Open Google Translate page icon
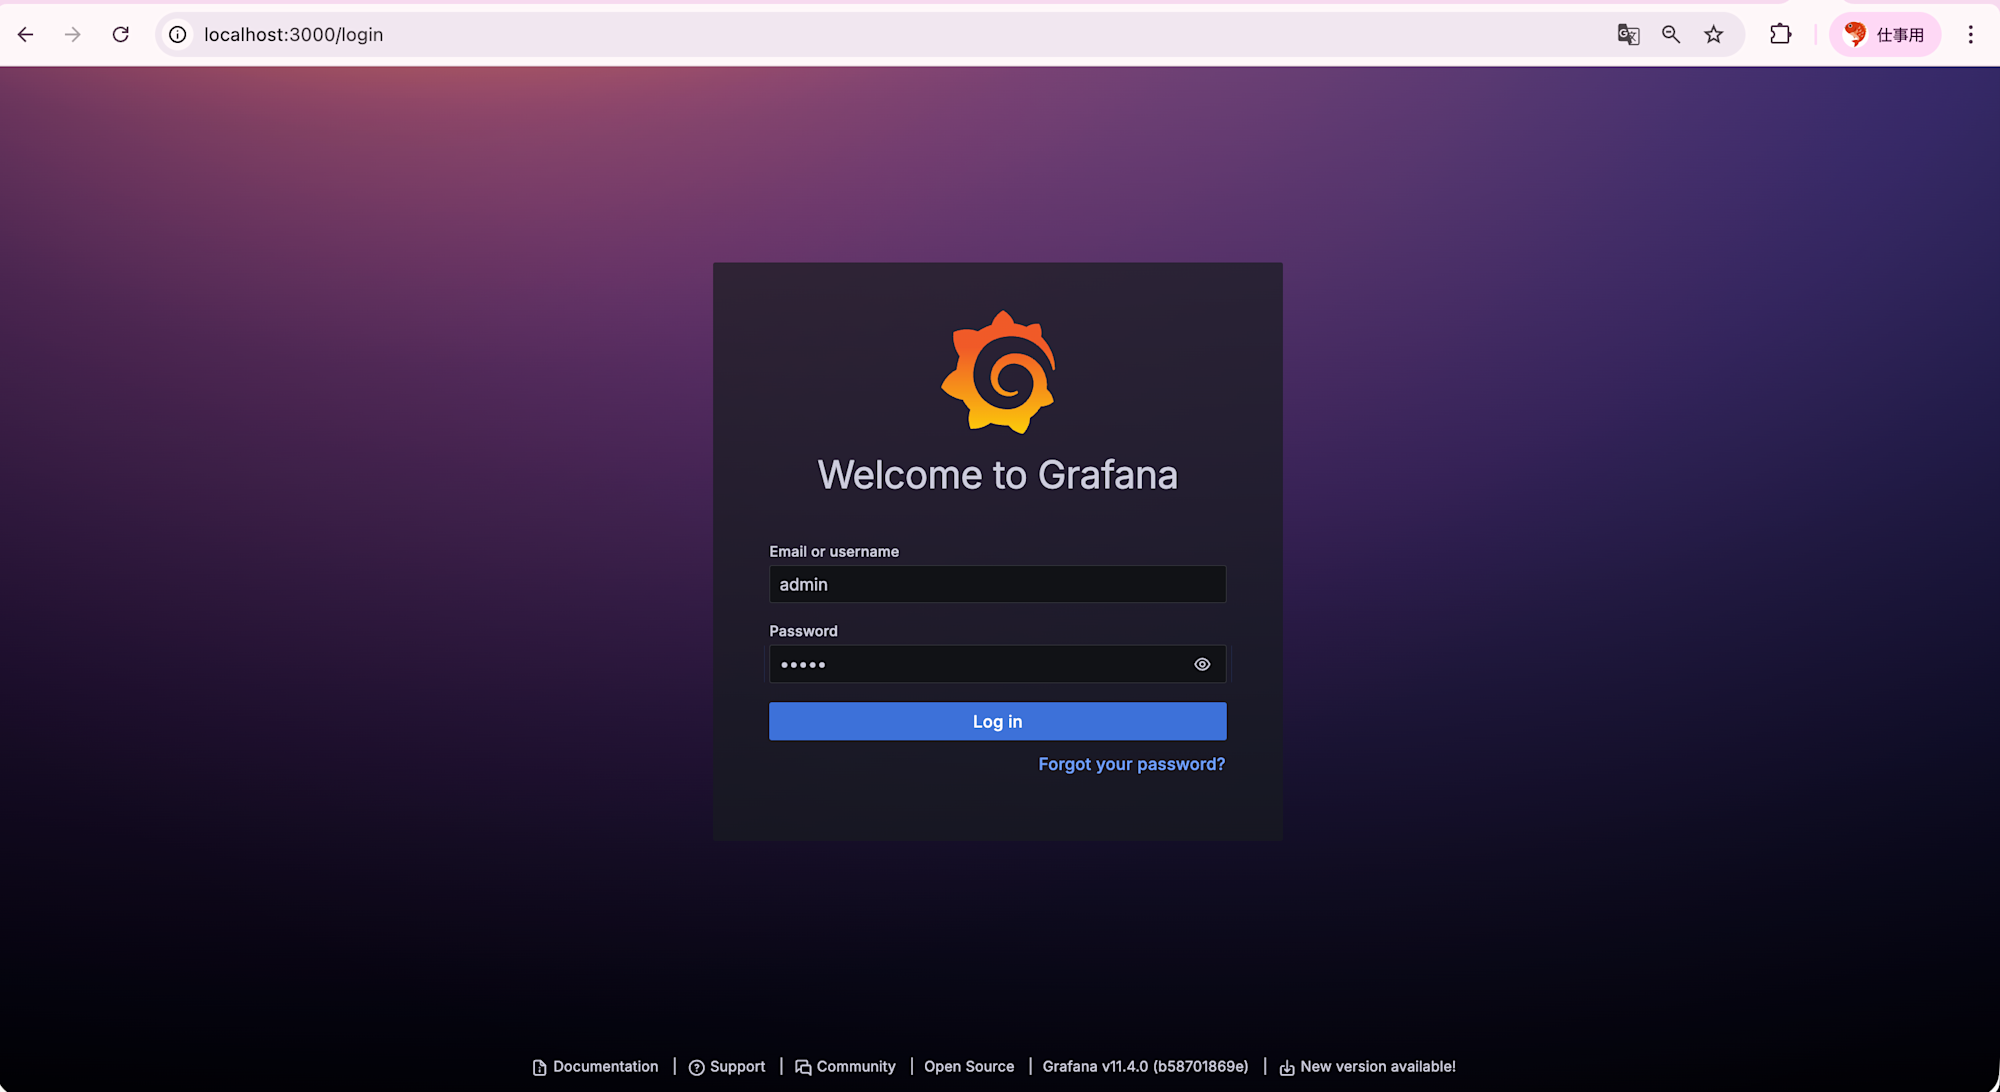 [x=1628, y=34]
